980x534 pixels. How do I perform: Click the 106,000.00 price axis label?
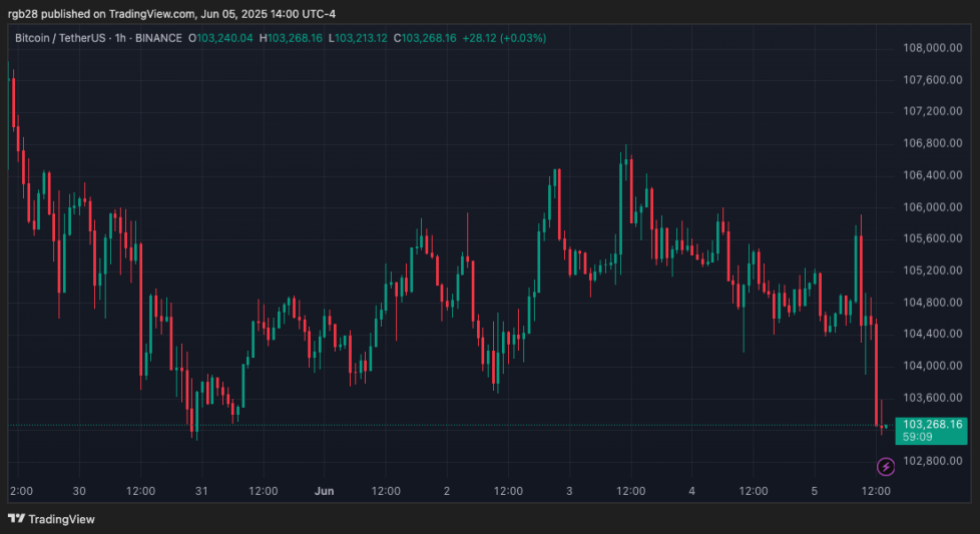pos(932,207)
